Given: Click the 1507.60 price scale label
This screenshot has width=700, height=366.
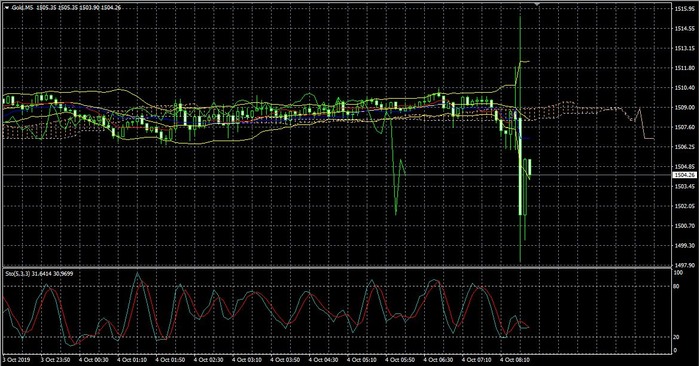Looking at the screenshot, I should pyautogui.click(x=684, y=127).
